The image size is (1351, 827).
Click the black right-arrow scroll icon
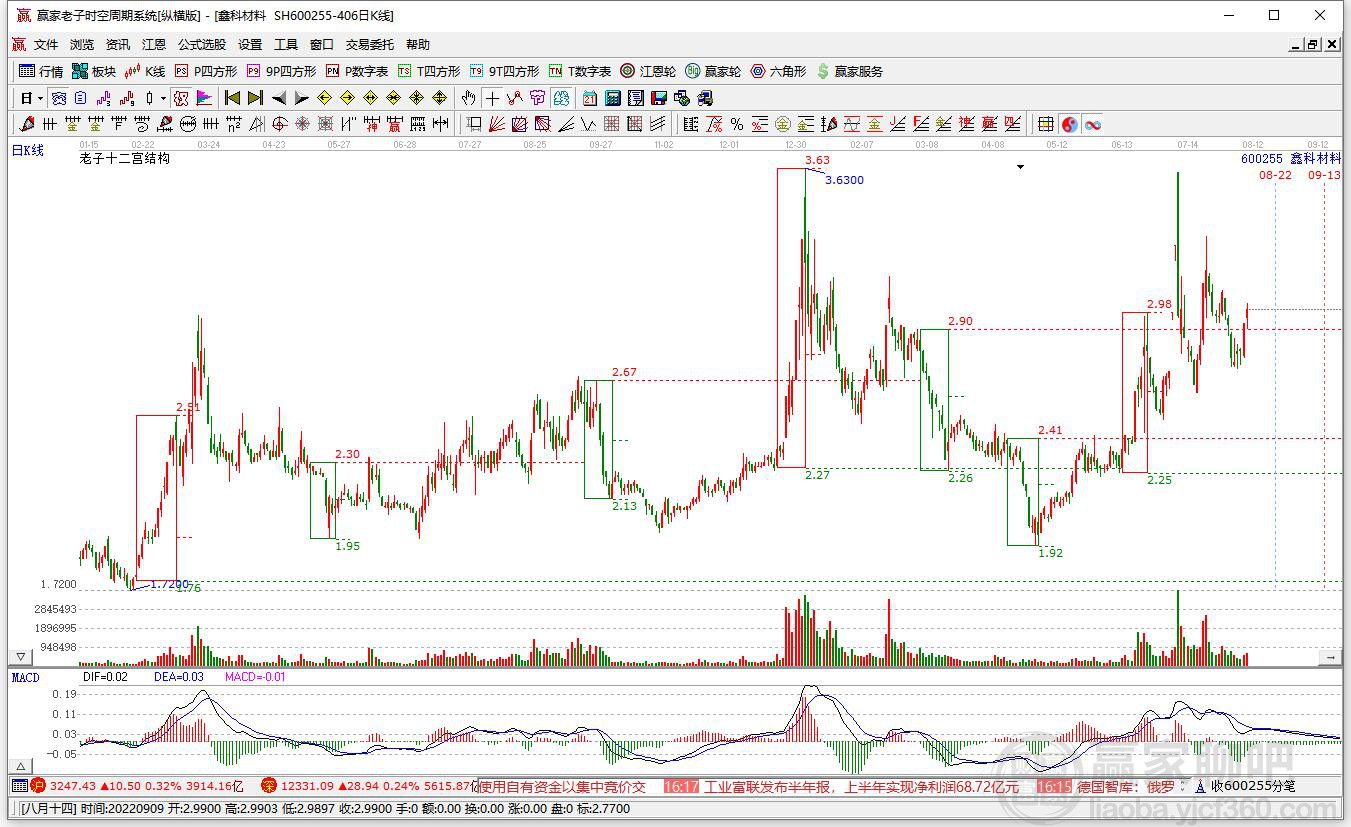coord(301,98)
